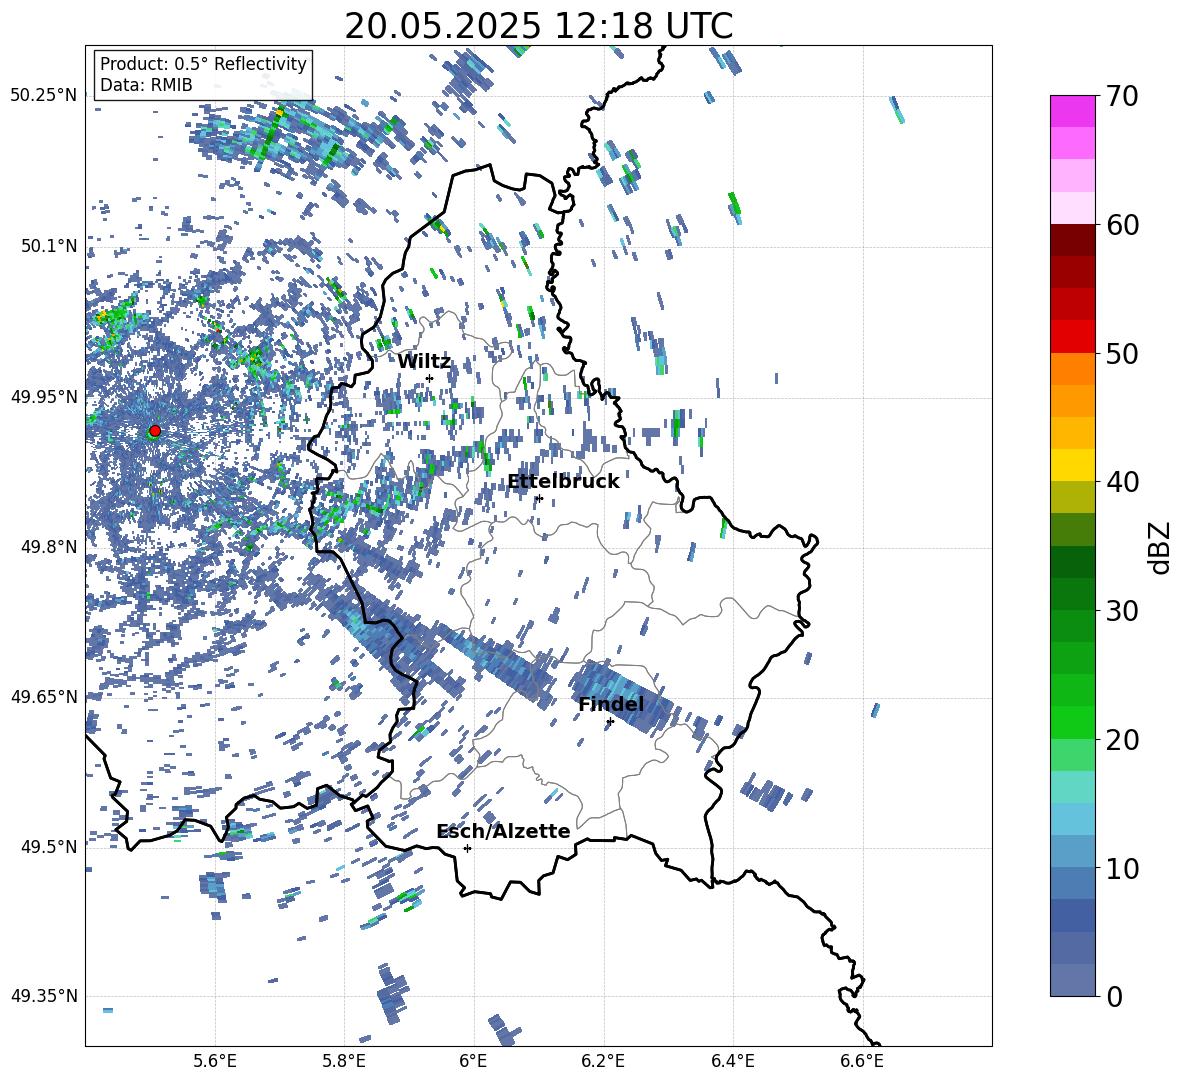Click the Data: RMIB label

(146, 85)
